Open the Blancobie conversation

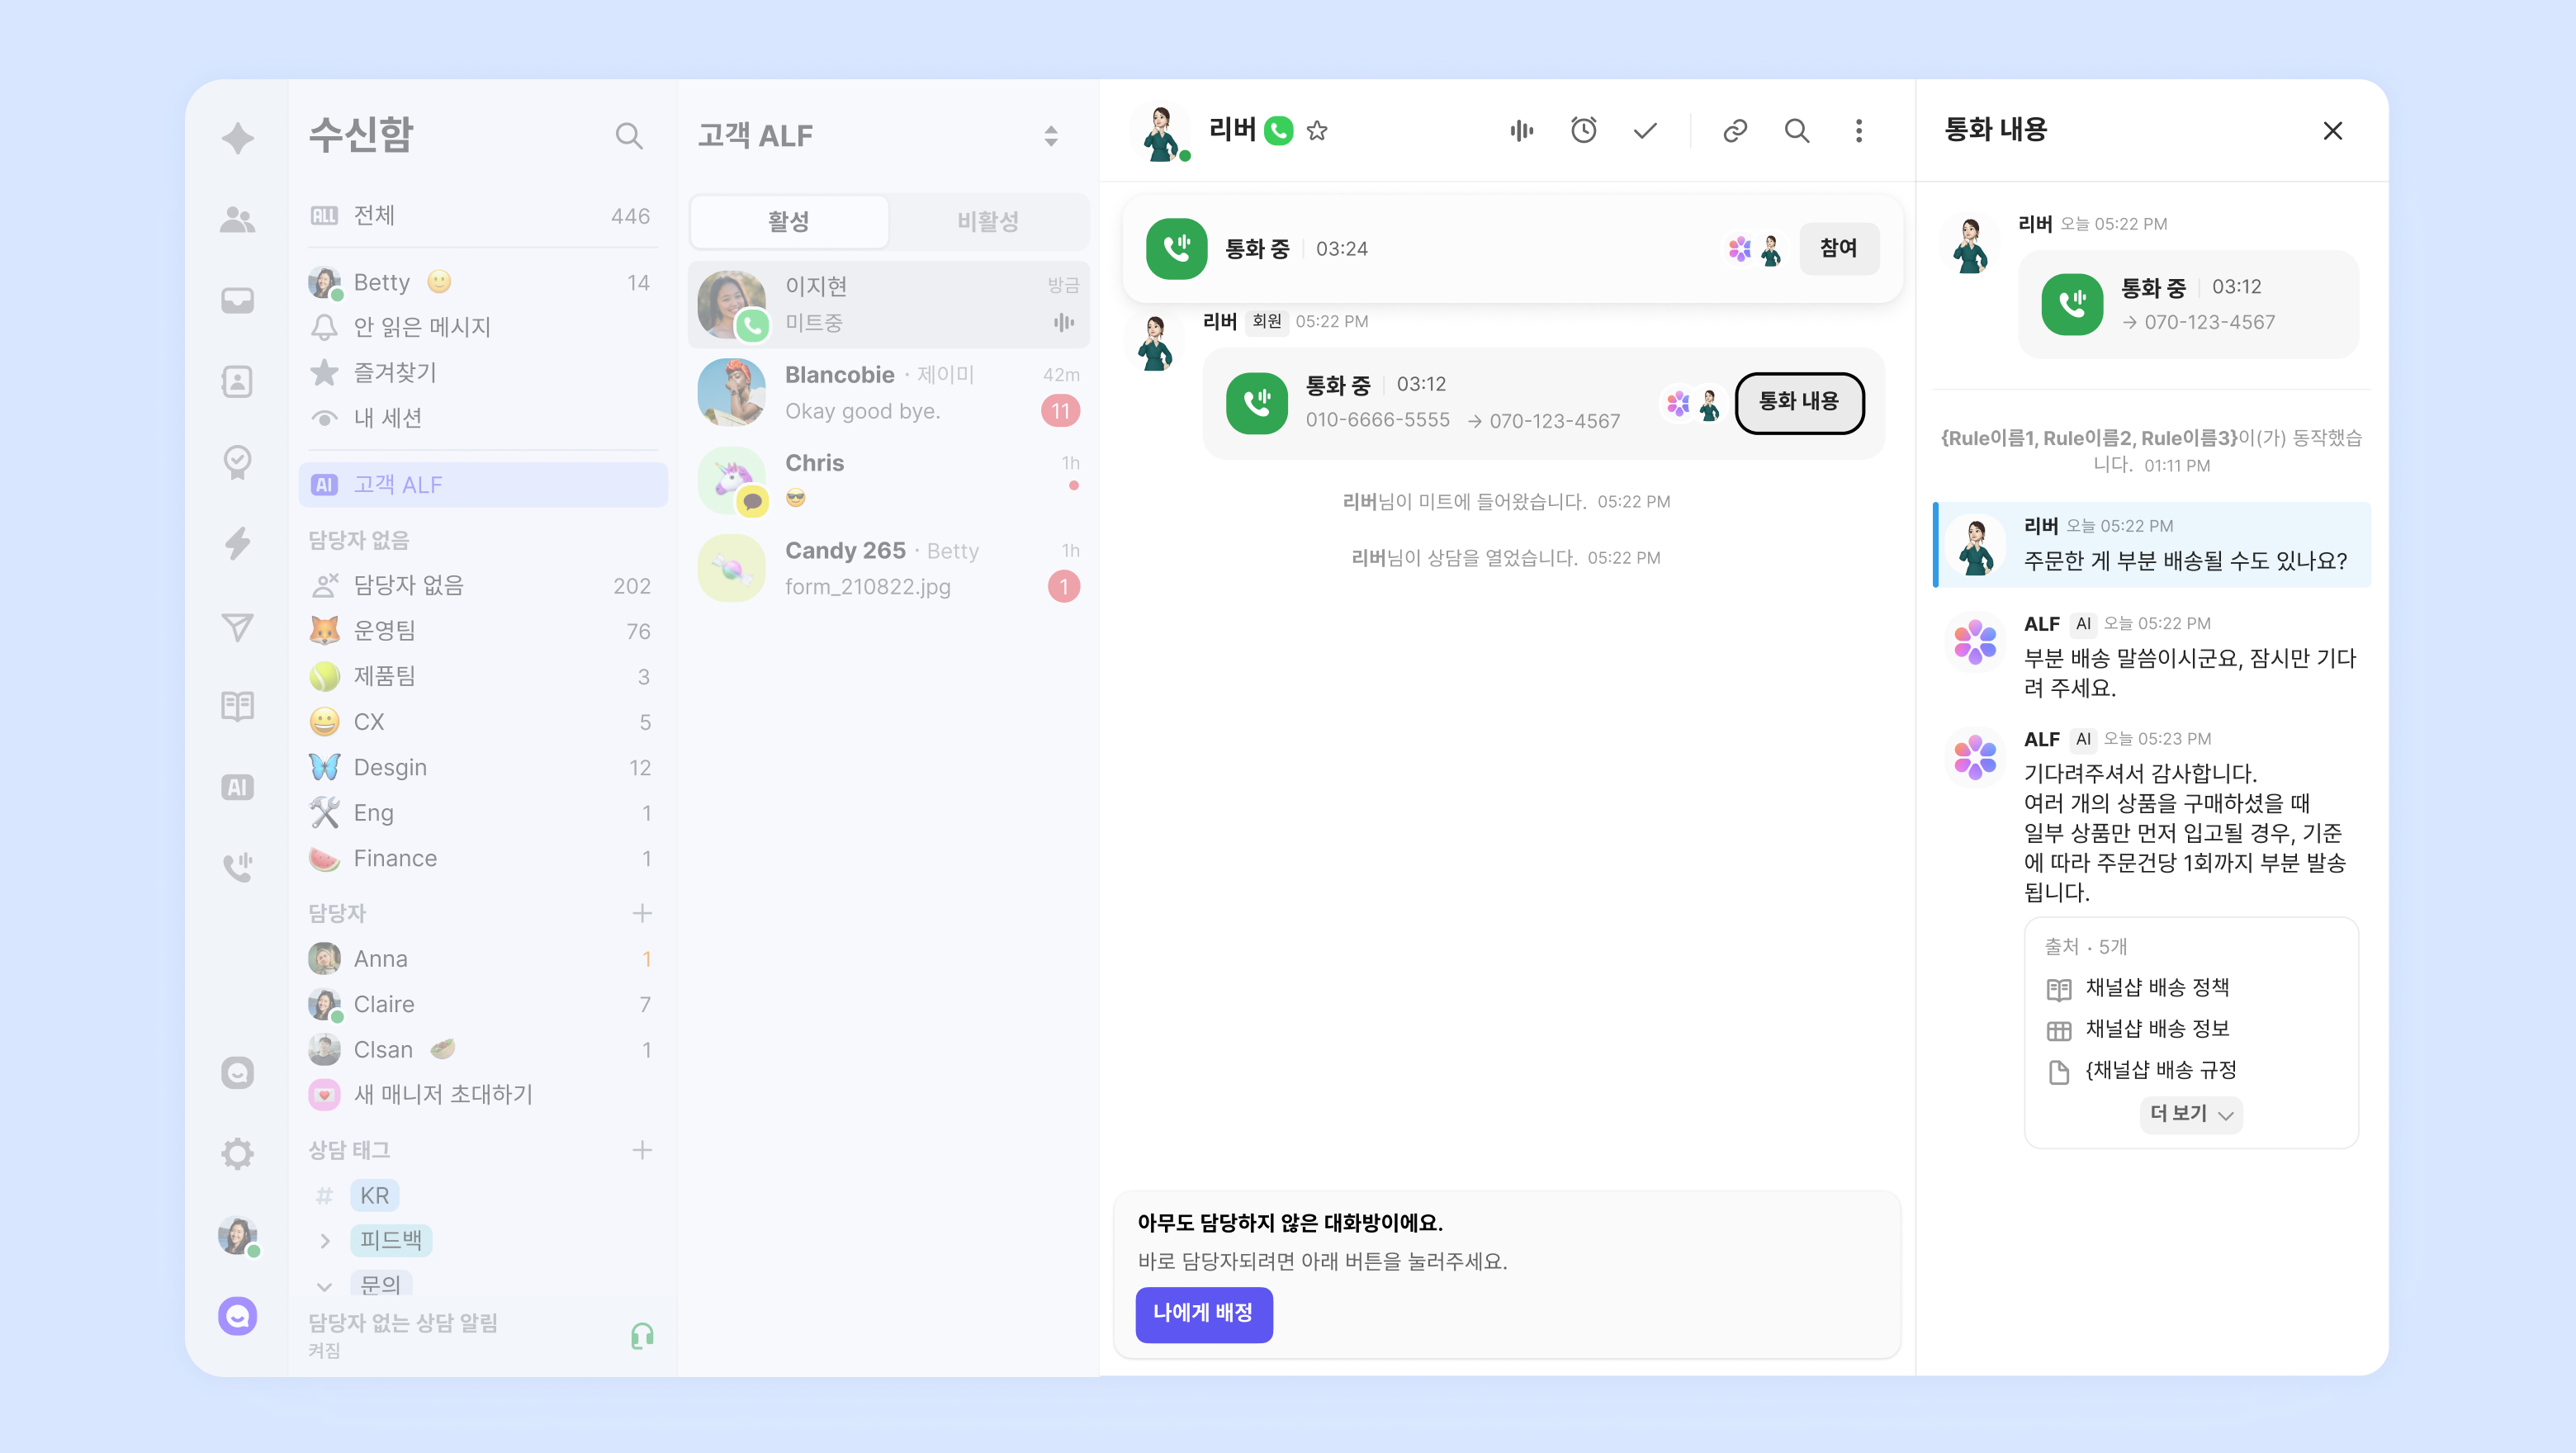pos(888,393)
